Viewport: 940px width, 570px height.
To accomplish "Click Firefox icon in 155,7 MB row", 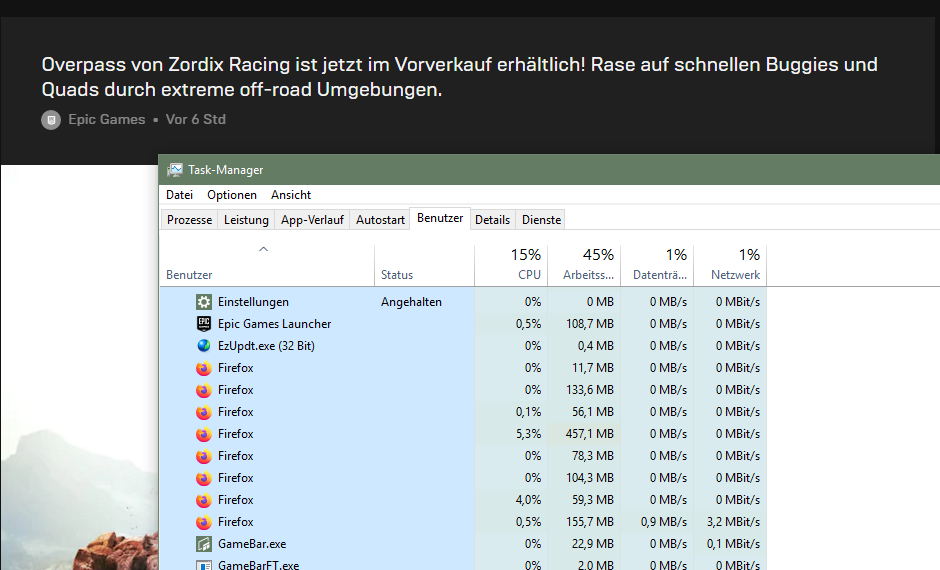I will 204,522.
